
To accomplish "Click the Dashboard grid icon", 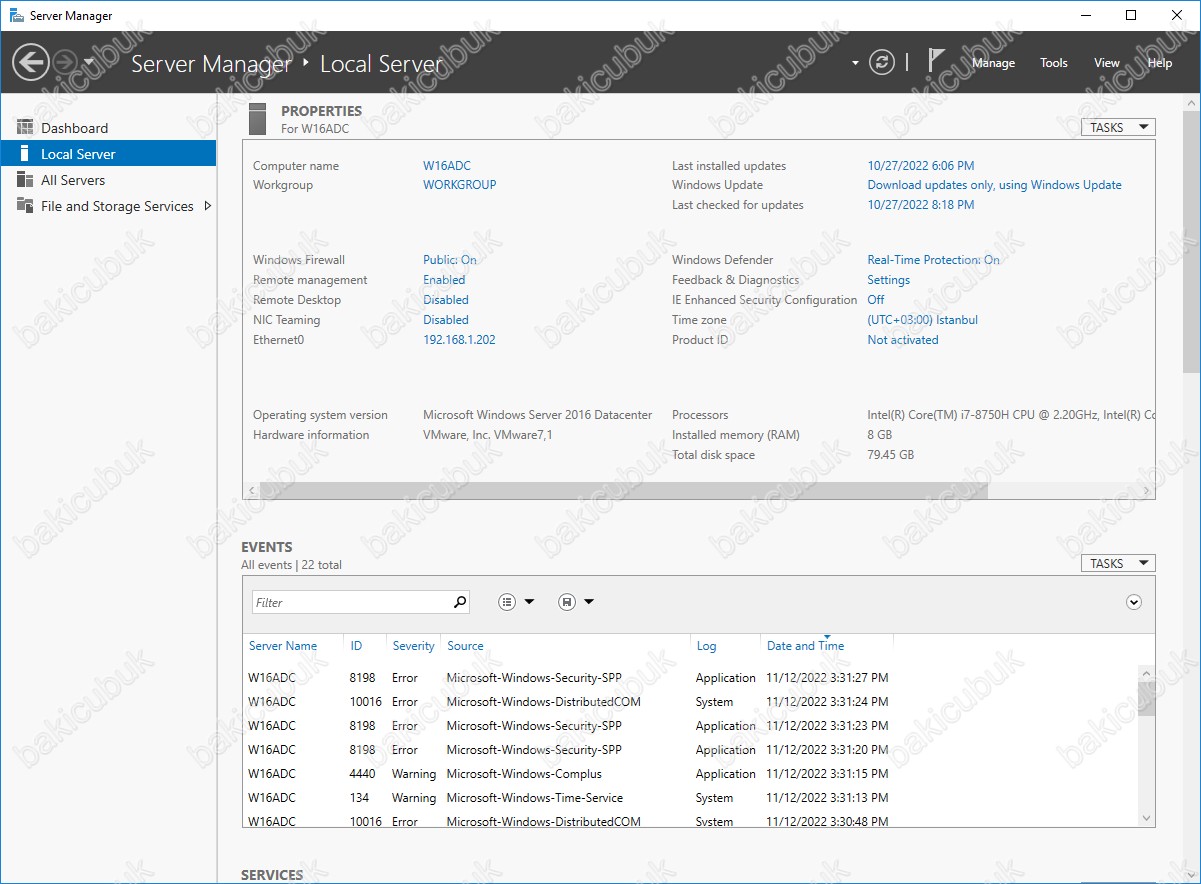I will [25, 127].
